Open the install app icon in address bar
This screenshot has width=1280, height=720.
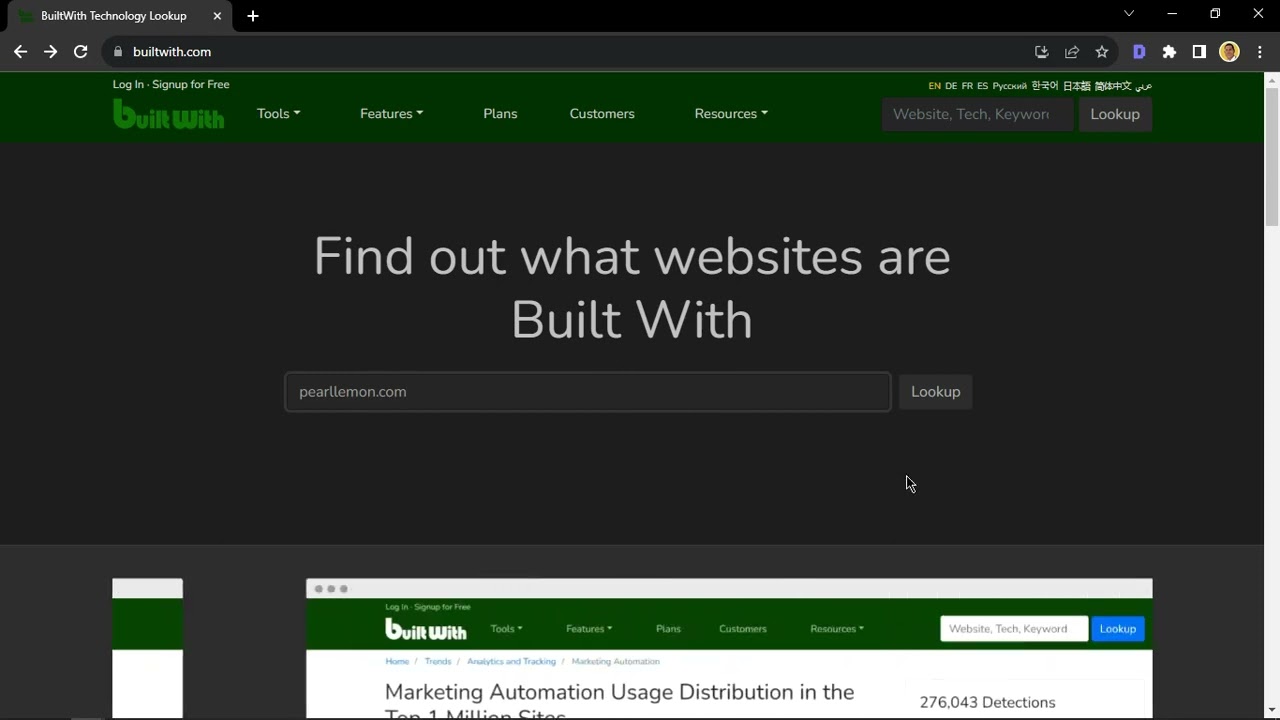pyautogui.click(x=1041, y=52)
